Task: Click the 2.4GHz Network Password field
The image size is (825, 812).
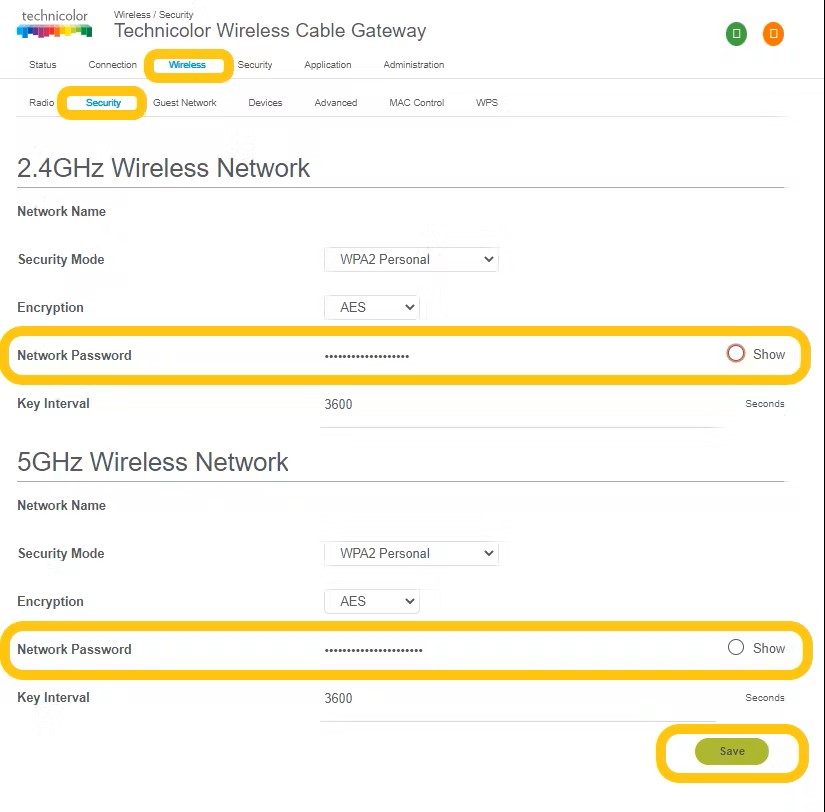Action: (500, 355)
